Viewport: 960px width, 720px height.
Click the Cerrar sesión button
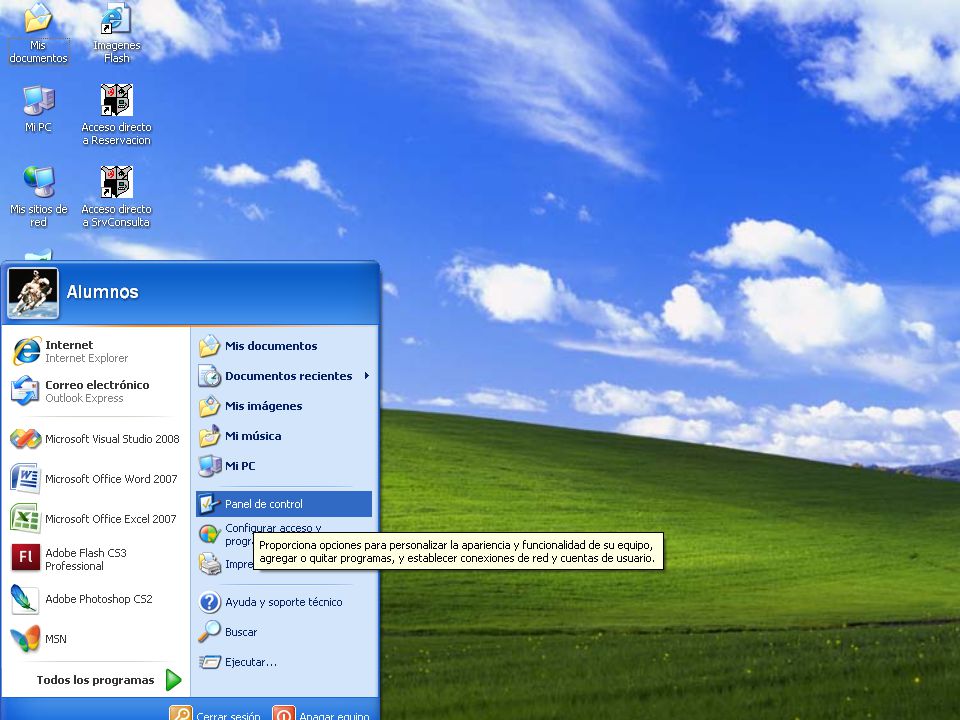click(216, 714)
